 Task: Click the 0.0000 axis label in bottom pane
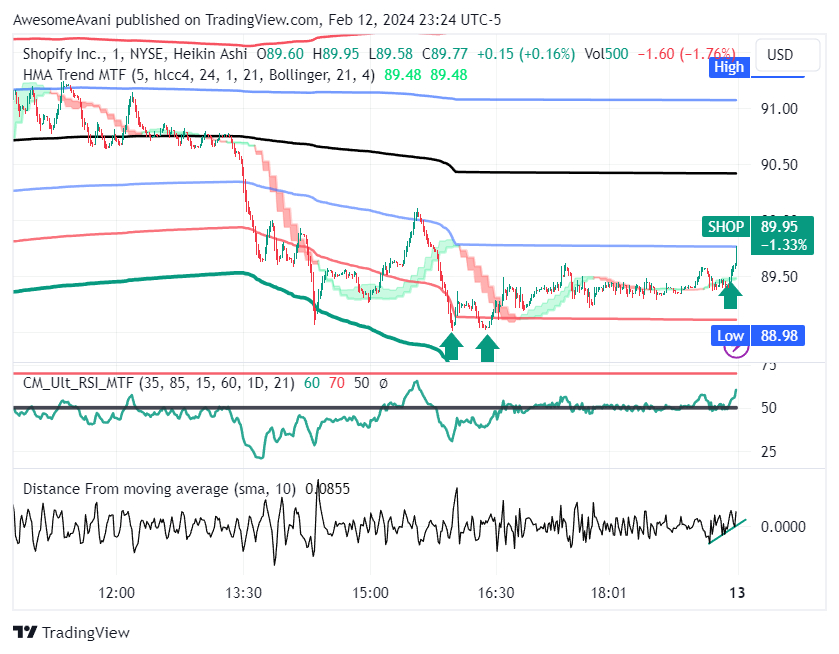(x=783, y=527)
